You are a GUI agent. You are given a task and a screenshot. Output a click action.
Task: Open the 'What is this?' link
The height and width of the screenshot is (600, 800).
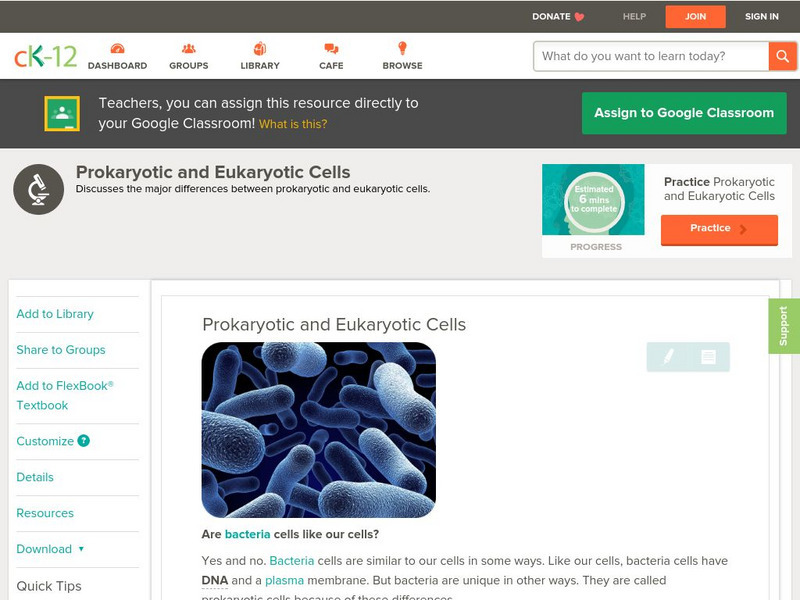pos(293,124)
